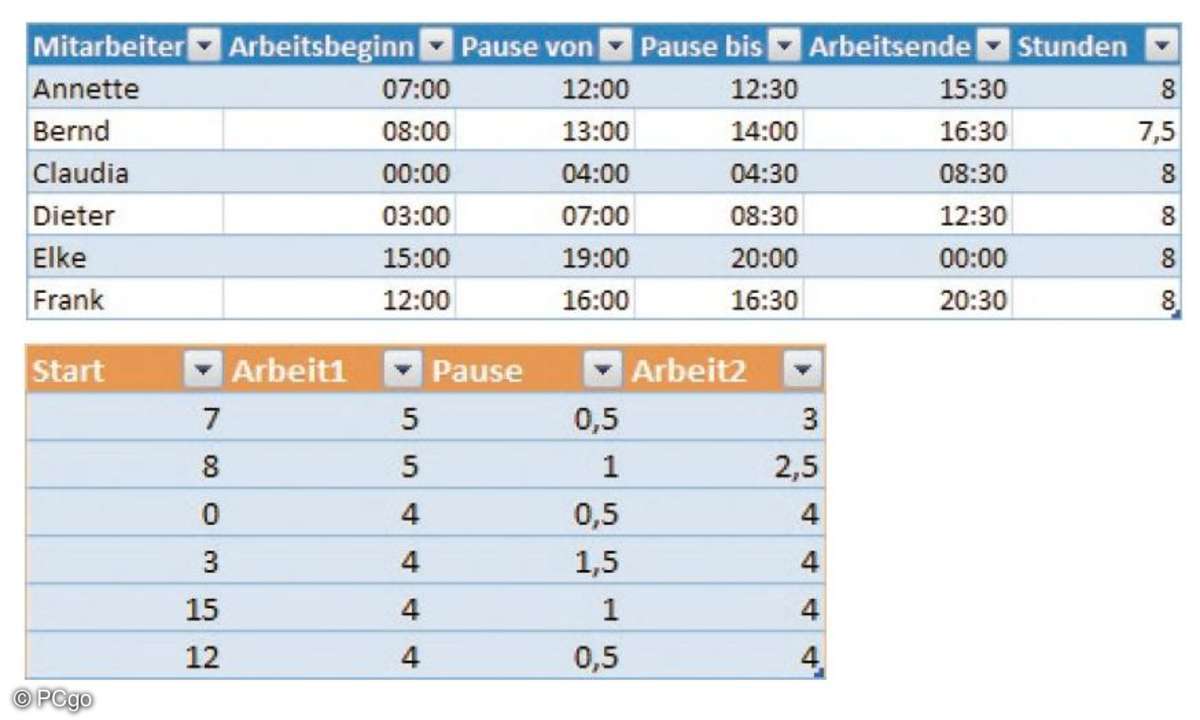The width and height of the screenshot is (1200, 720).
Task: Select Bernd's Stunden cell showing 7,5
Action: tap(1096, 131)
